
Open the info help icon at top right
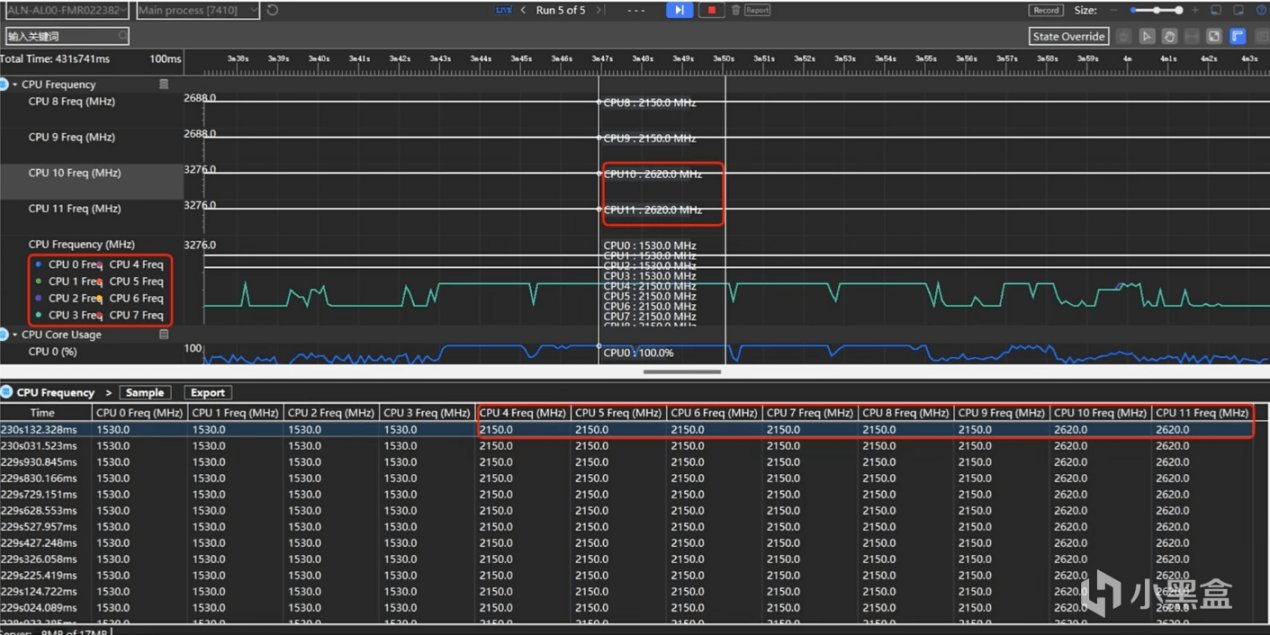pos(1261,10)
